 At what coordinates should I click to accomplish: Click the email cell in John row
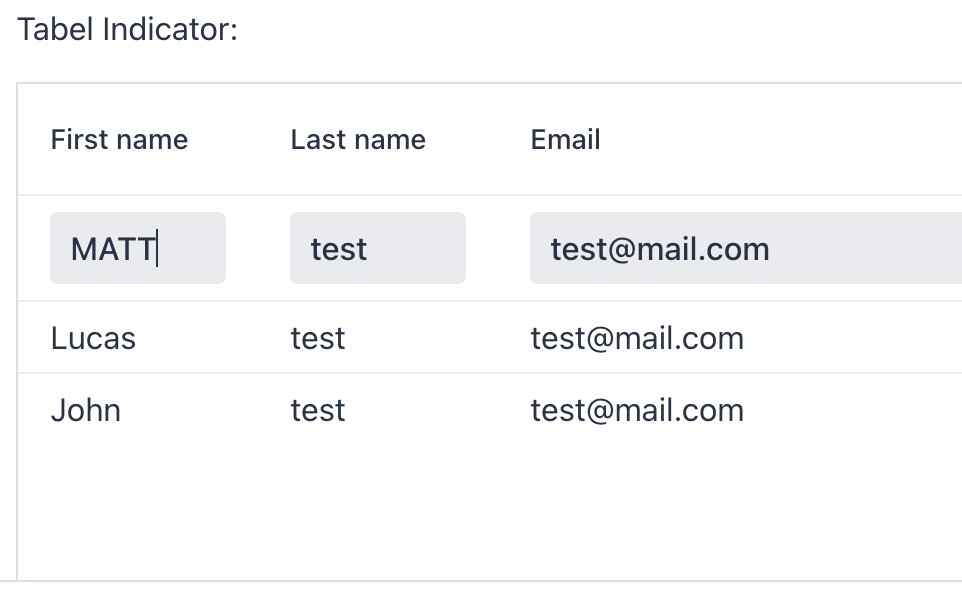(637, 410)
